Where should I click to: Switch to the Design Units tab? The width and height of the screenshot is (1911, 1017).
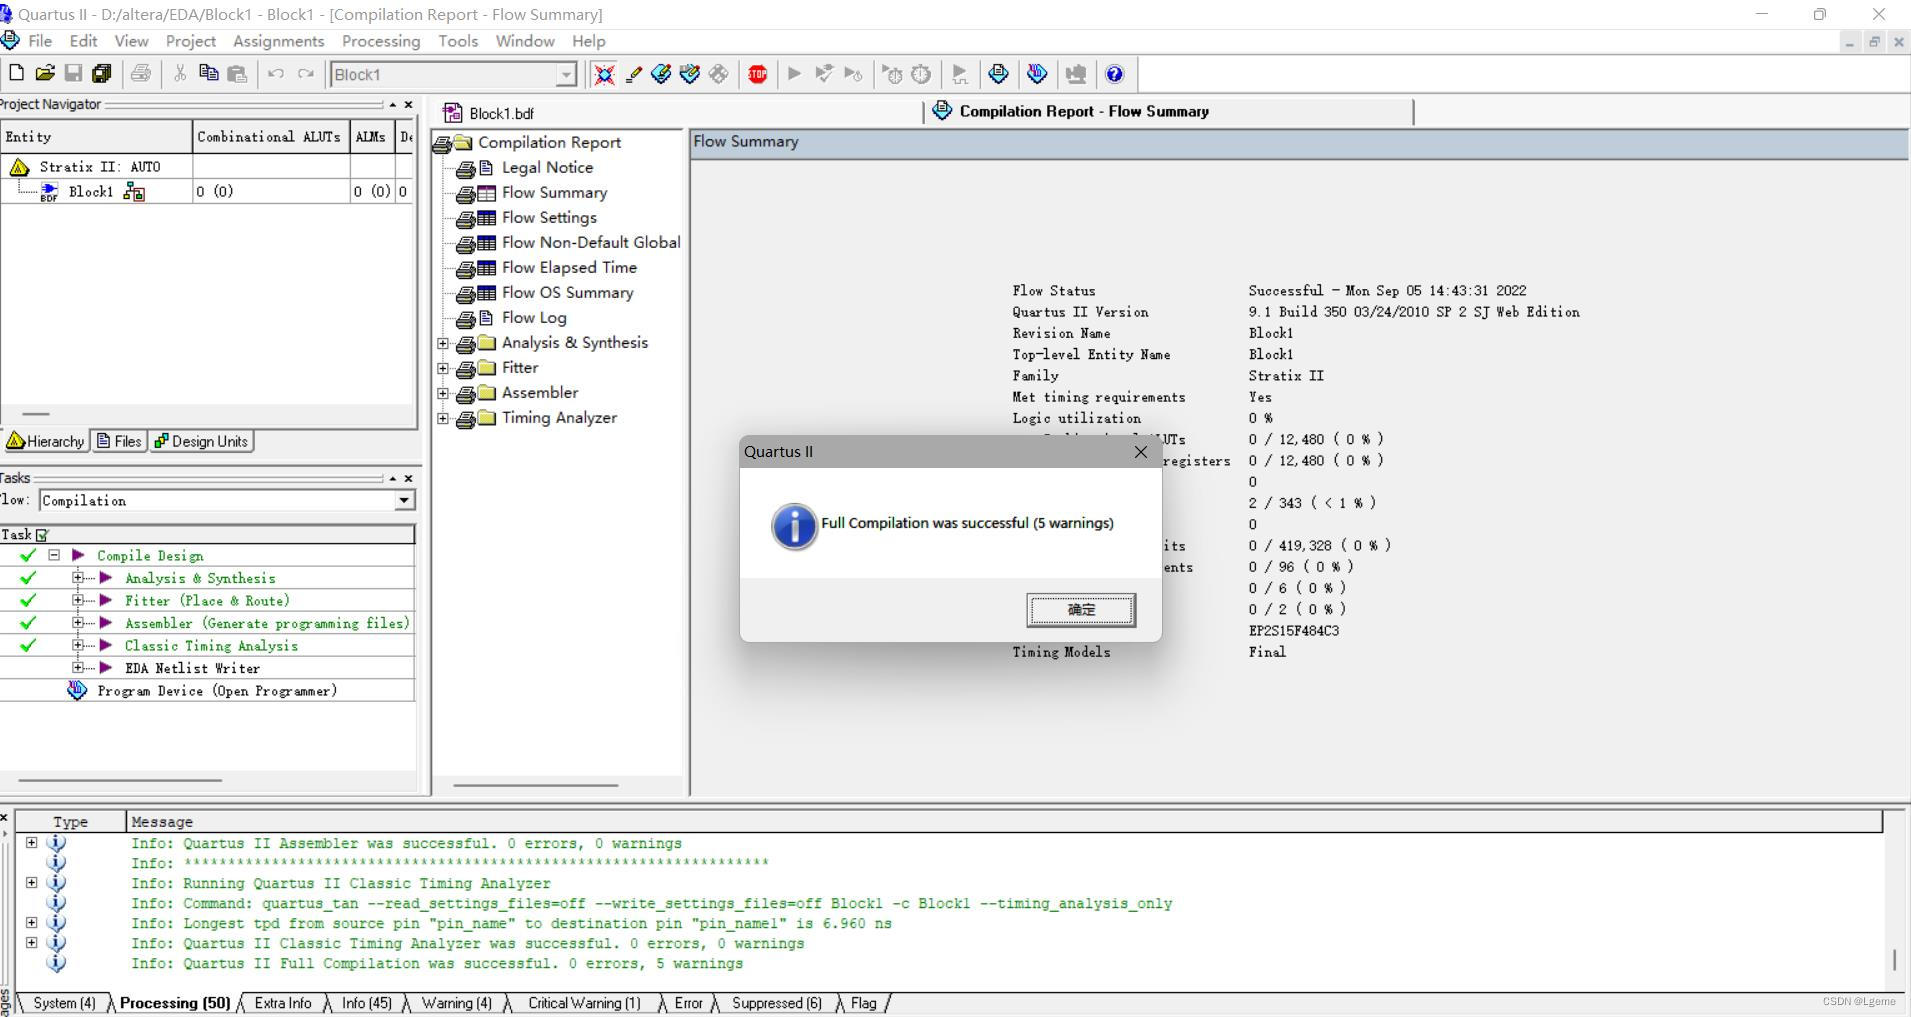[x=201, y=441]
